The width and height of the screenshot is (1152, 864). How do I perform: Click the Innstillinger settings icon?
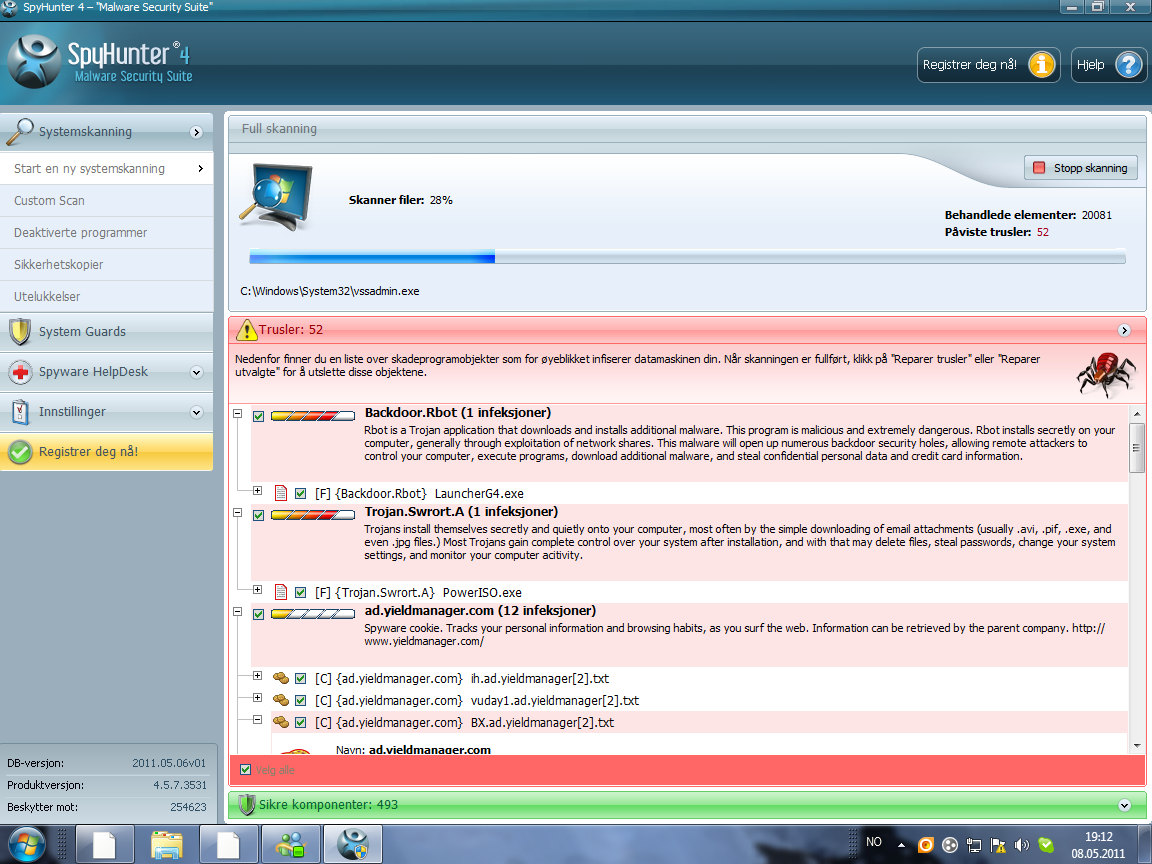coord(21,411)
